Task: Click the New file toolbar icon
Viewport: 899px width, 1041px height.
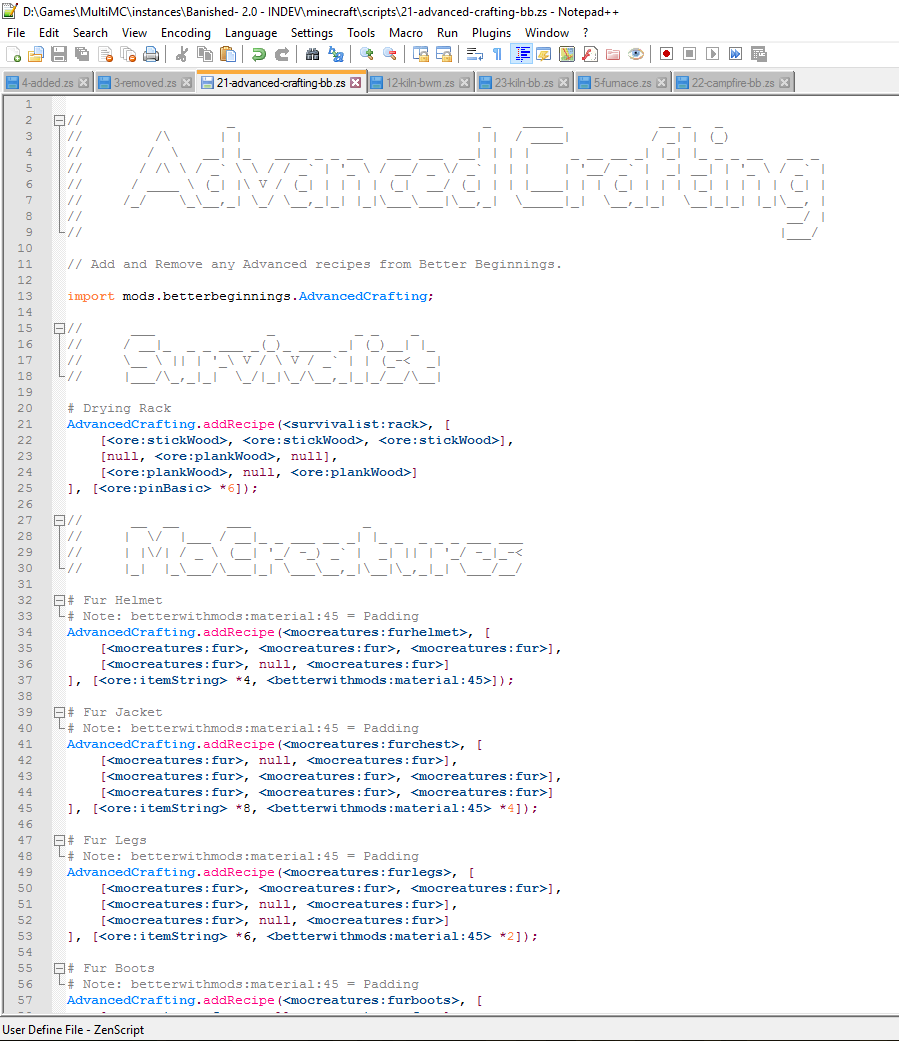Action: (x=13, y=54)
